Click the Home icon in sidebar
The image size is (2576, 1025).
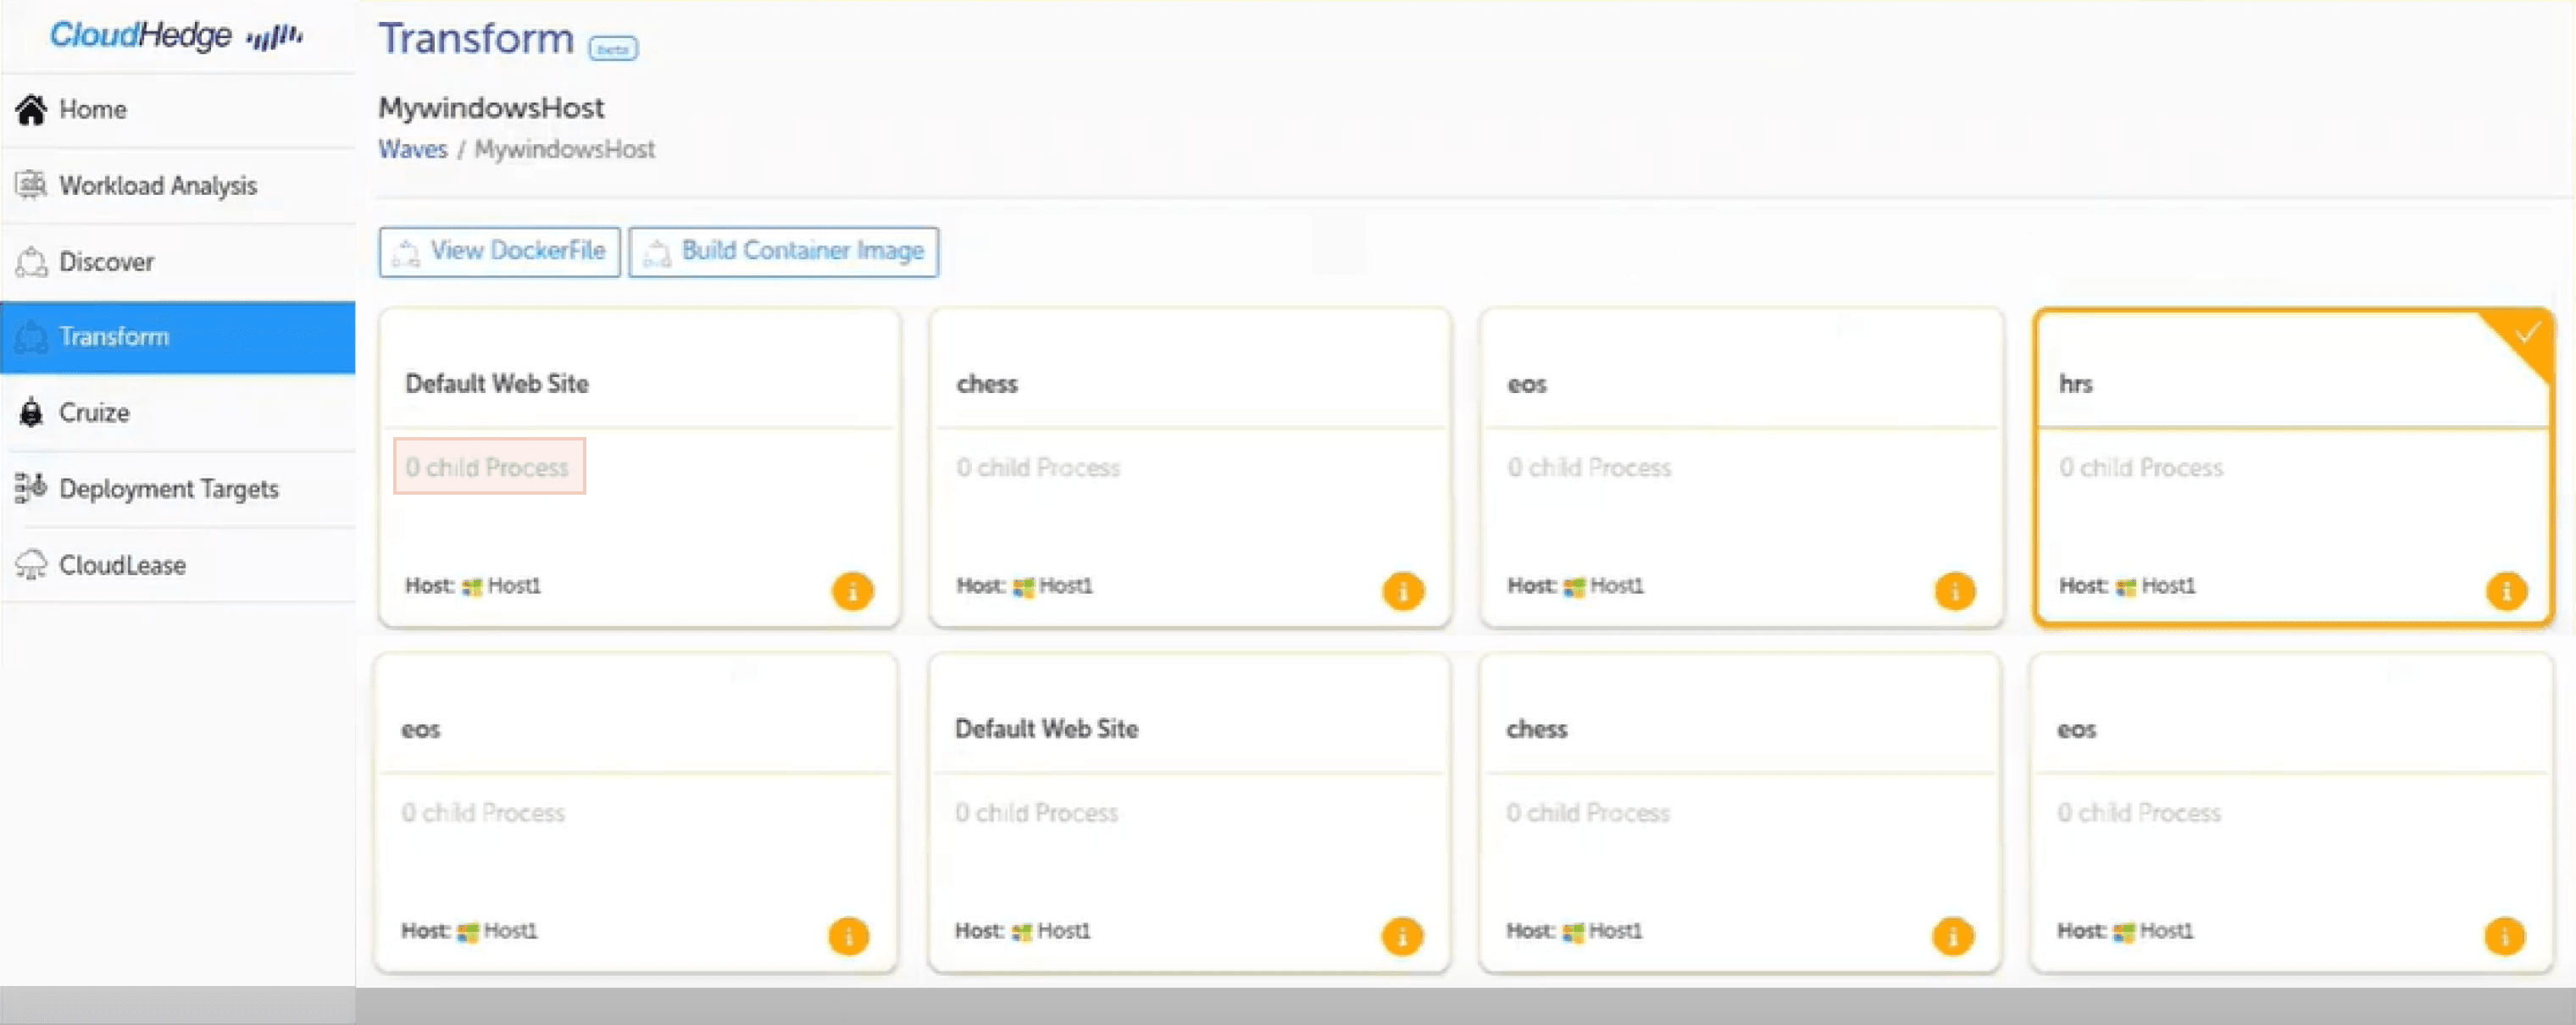point(31,110)
